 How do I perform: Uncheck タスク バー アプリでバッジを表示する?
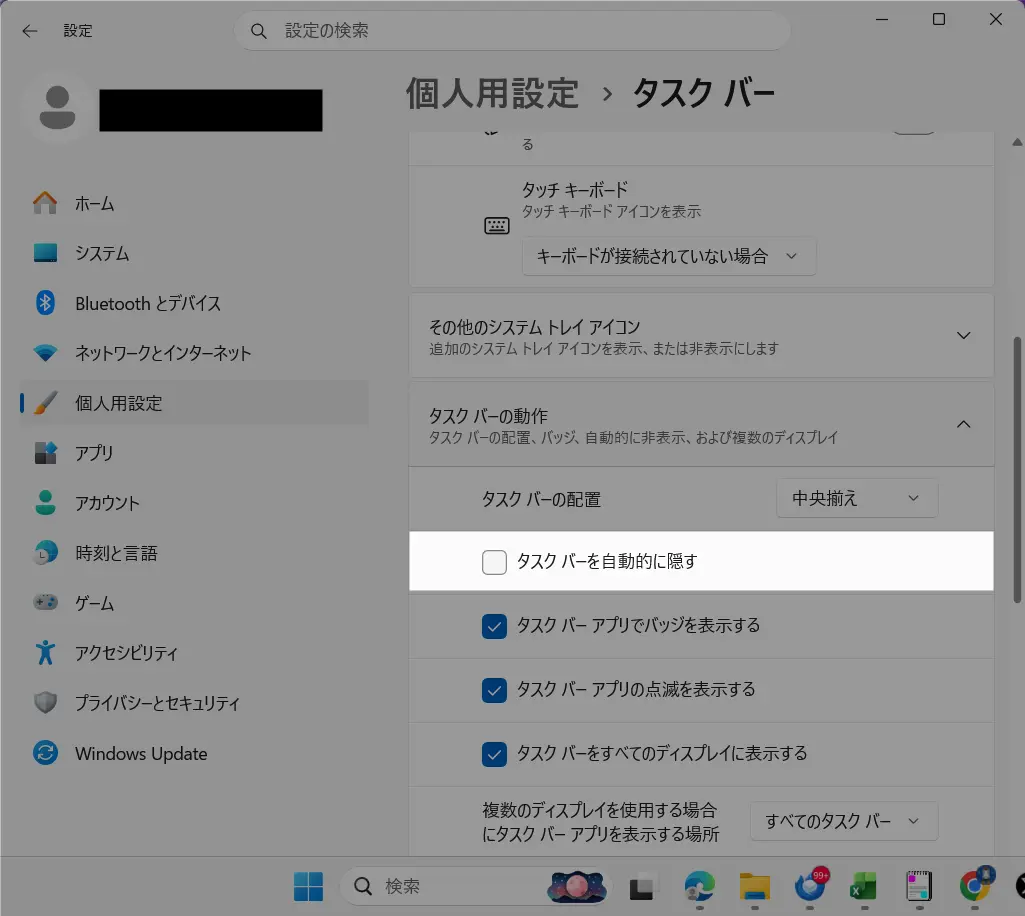coord(494,626)
